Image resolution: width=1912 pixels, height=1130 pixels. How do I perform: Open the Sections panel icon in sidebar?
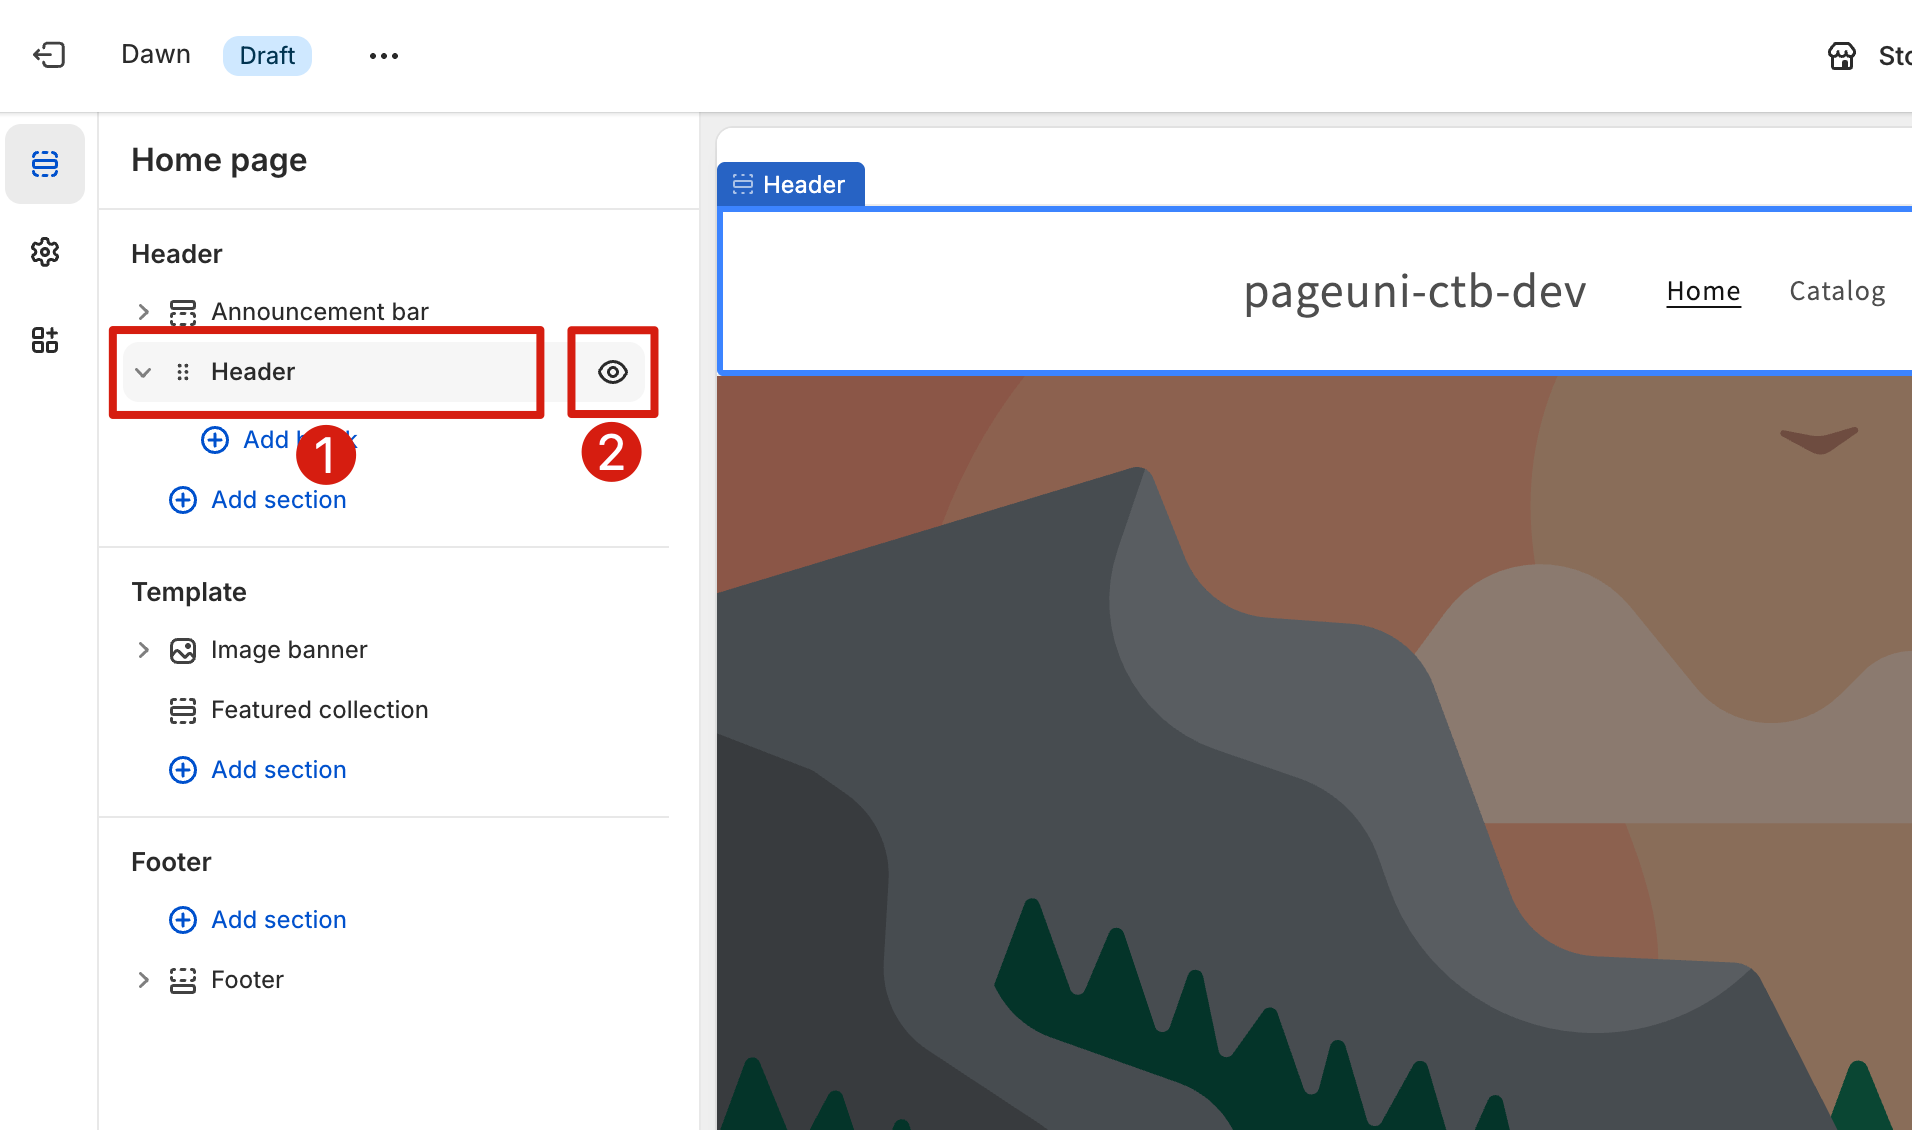(45, 164)
